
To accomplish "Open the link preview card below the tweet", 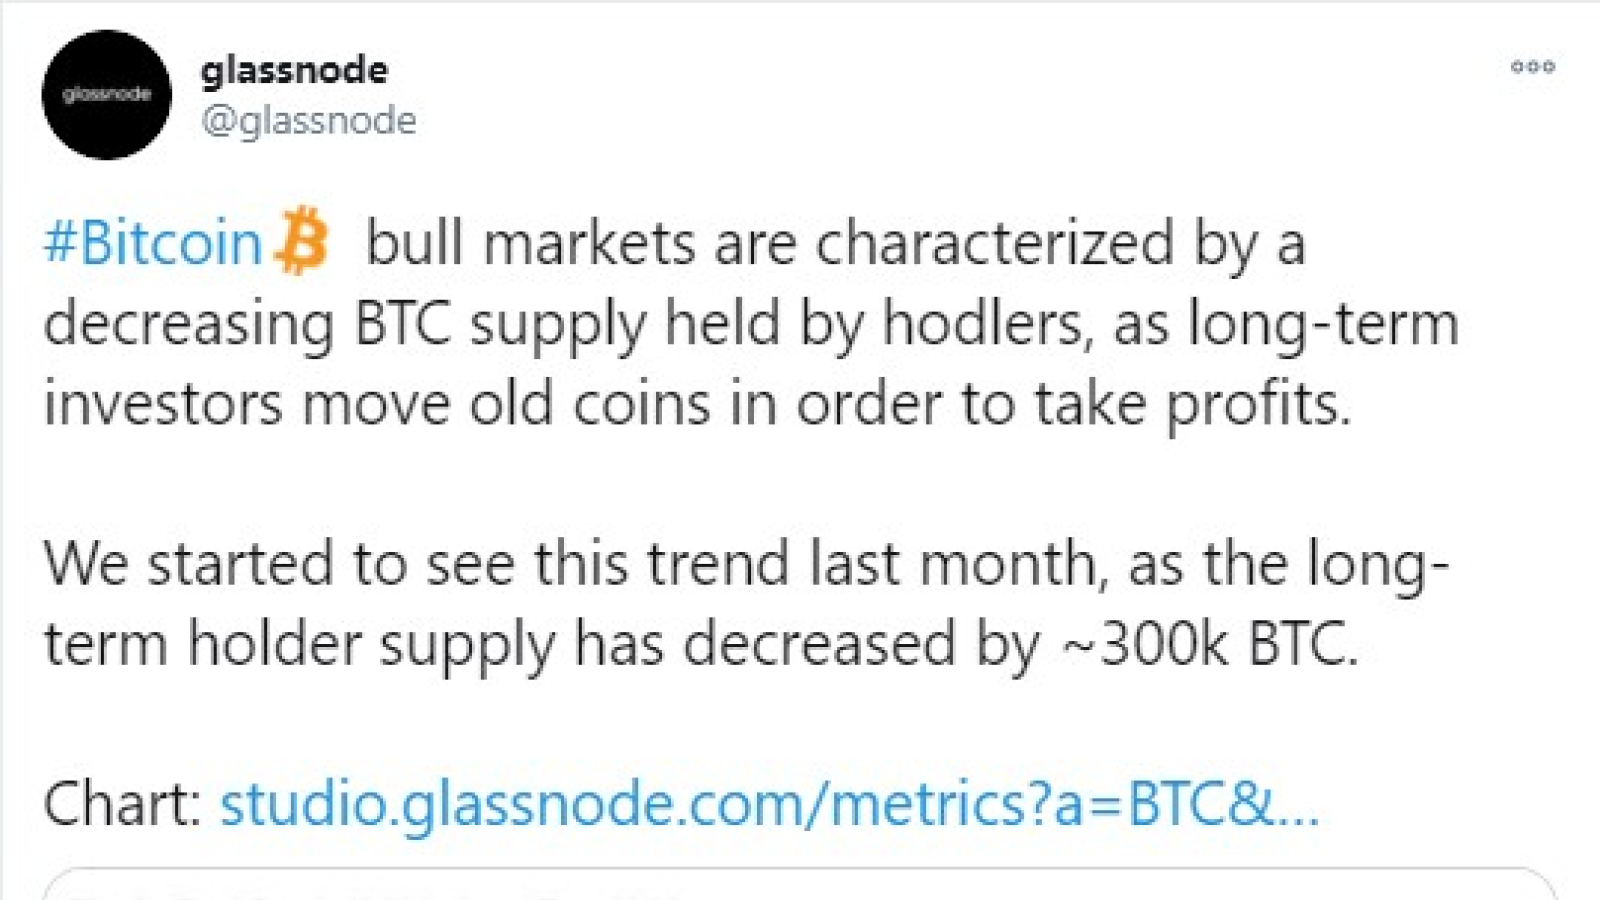I will coord(800,884).
